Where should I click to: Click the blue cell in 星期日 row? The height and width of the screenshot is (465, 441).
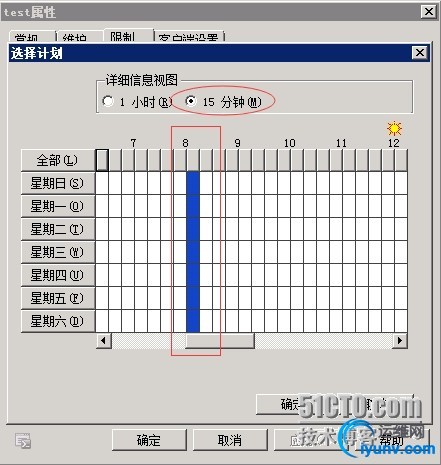pos(193,183)
